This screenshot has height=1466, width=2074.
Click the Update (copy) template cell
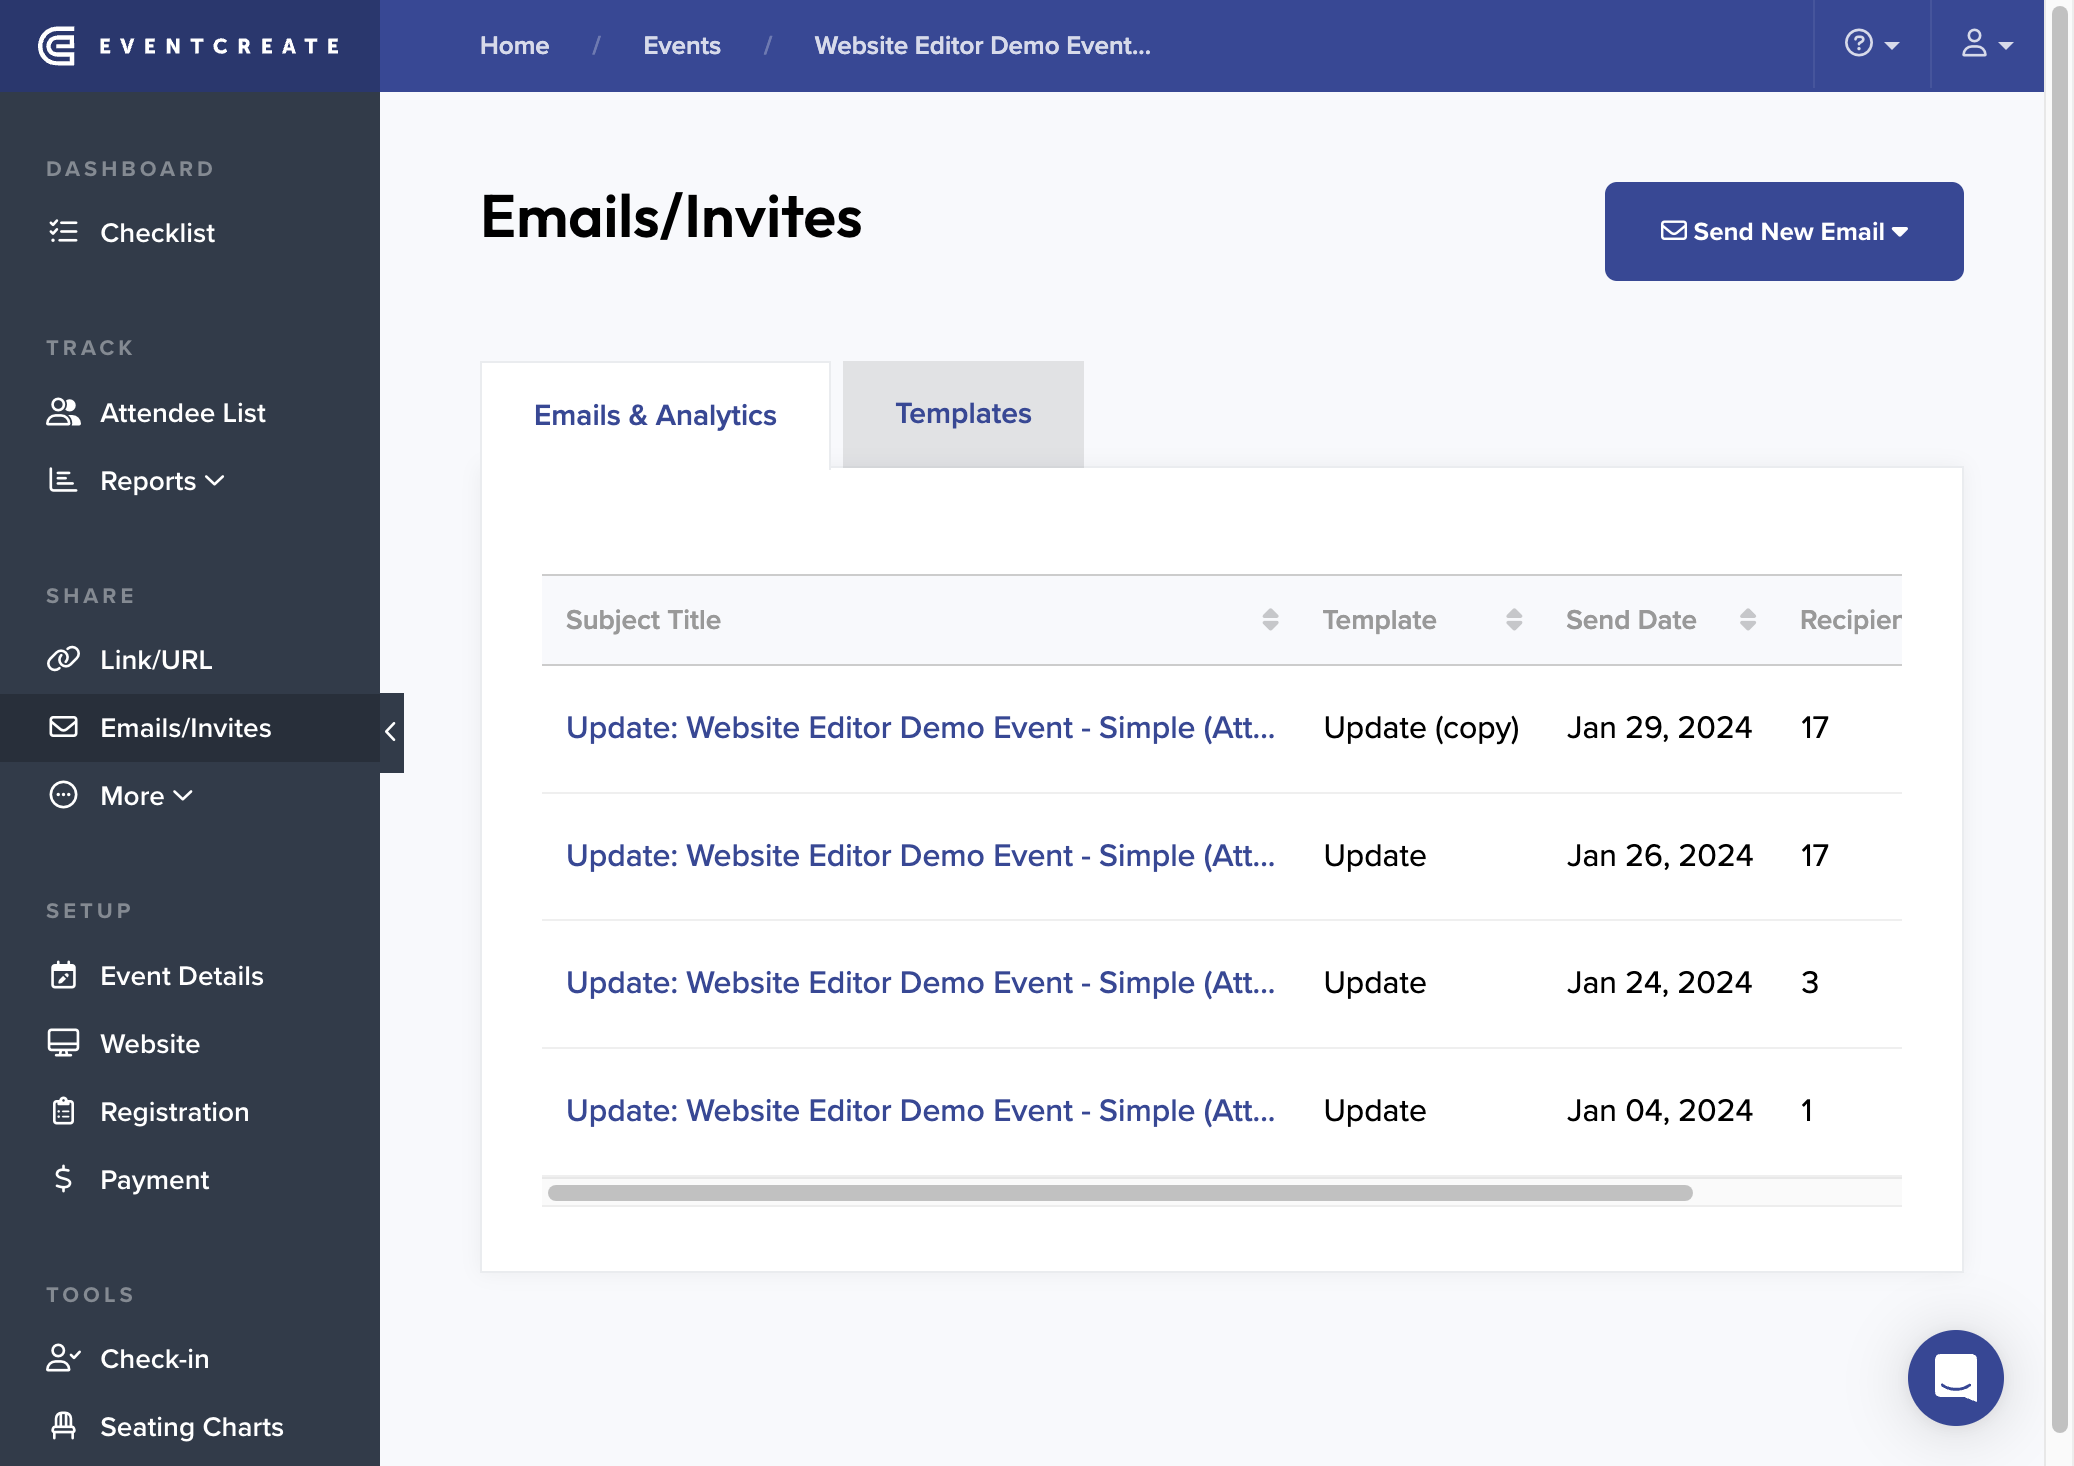point(1421,728)
